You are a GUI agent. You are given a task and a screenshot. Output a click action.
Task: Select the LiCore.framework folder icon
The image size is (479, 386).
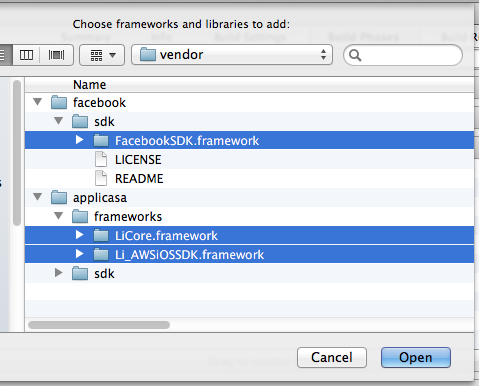[x=101, y=236]
